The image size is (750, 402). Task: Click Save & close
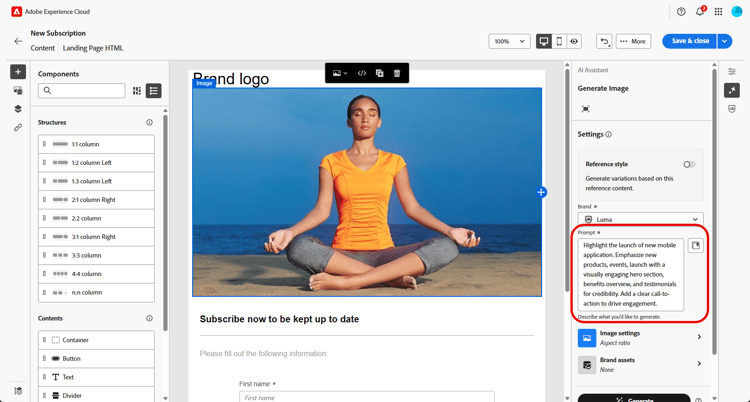click(x=690, y=41)
